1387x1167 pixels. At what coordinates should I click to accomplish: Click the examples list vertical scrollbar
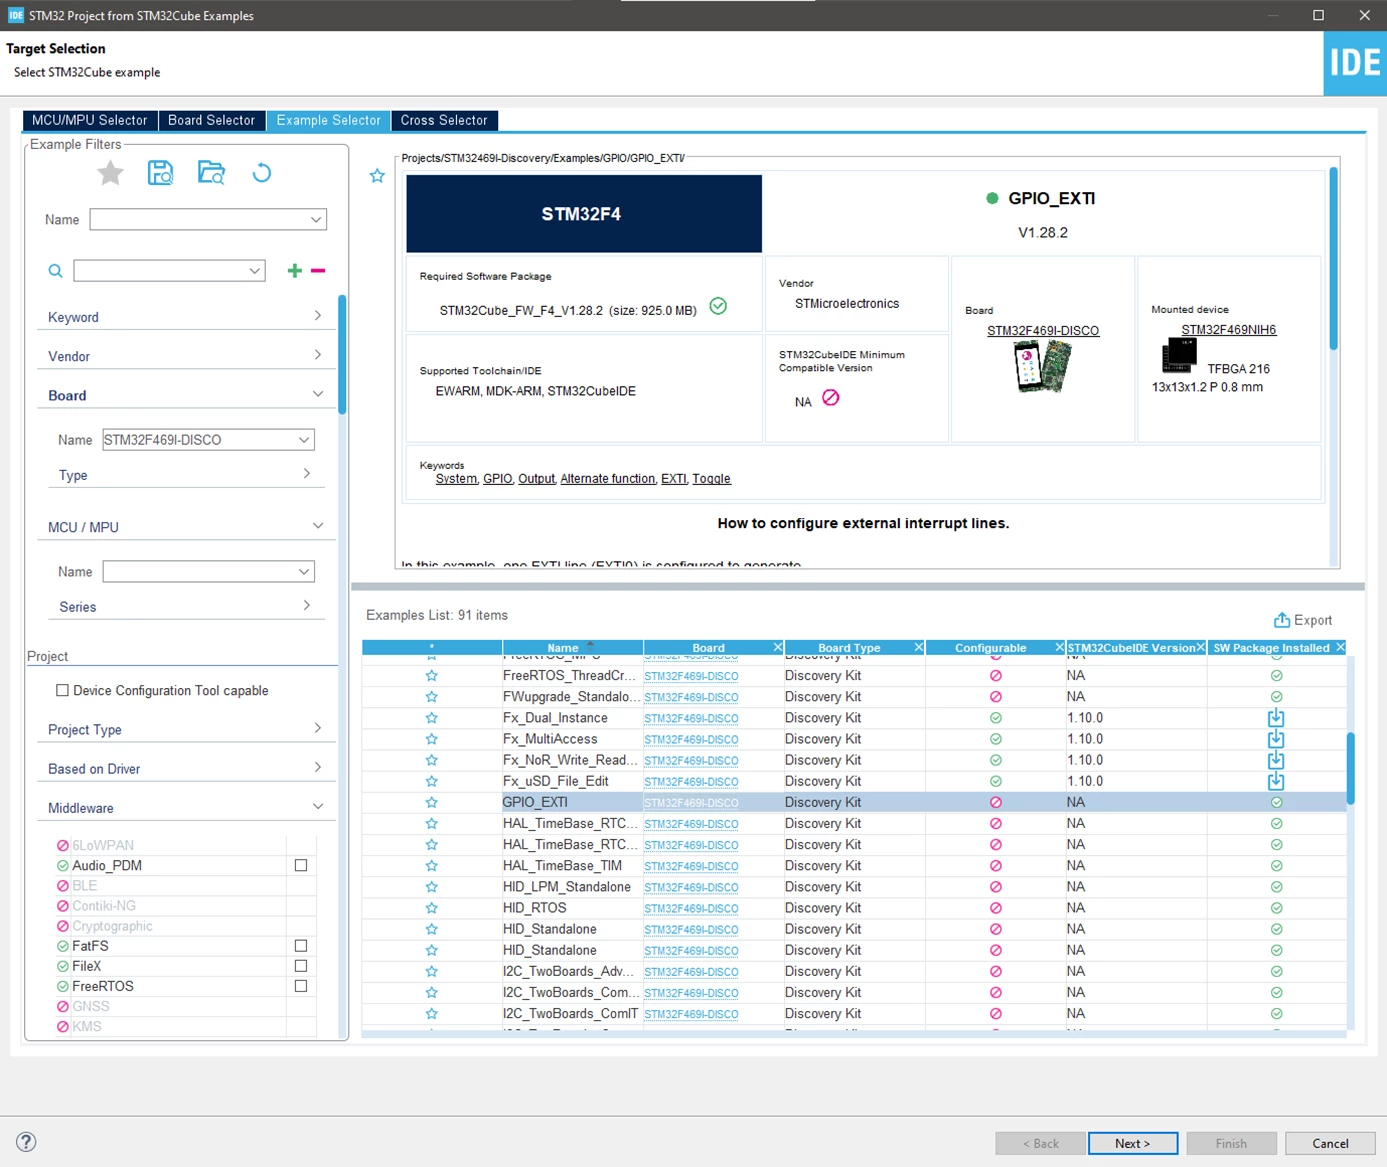pos(1351,768)
